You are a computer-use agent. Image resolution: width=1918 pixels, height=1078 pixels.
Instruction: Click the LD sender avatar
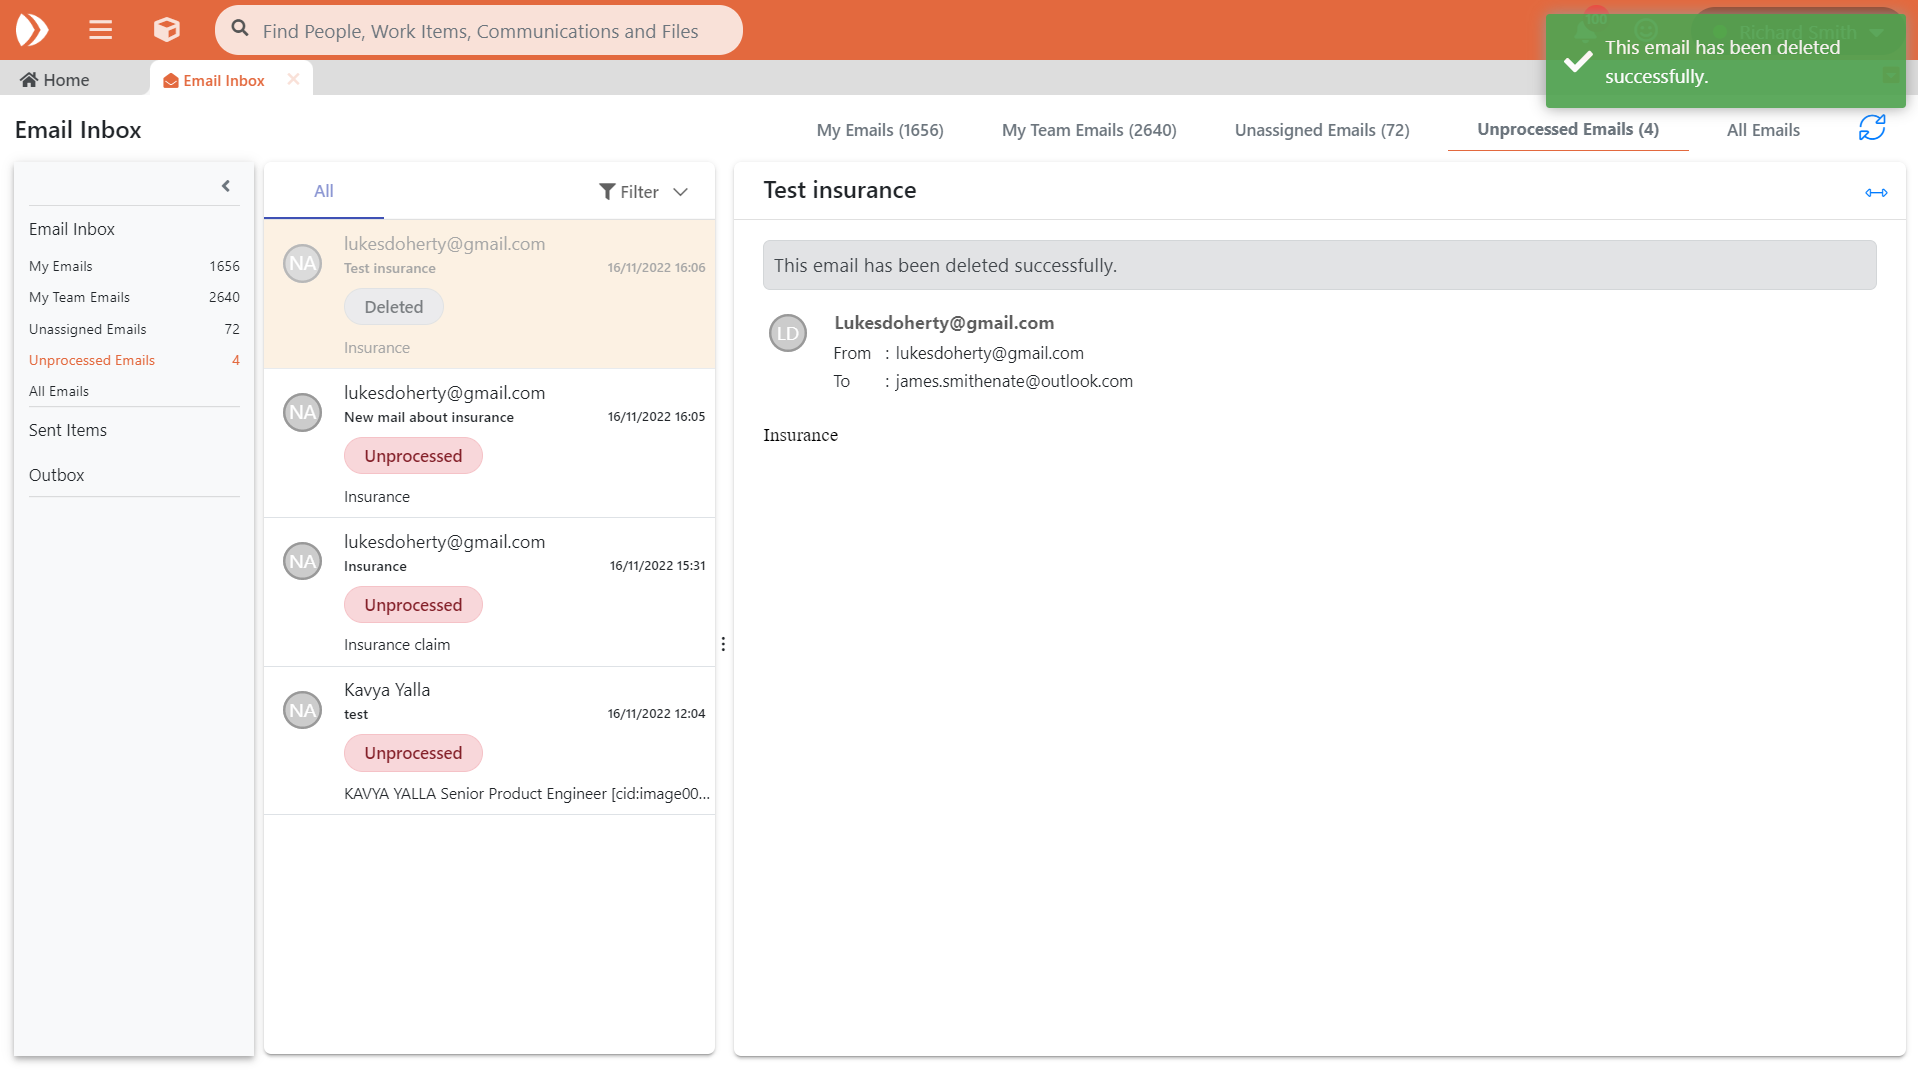(x=787, y=334)
